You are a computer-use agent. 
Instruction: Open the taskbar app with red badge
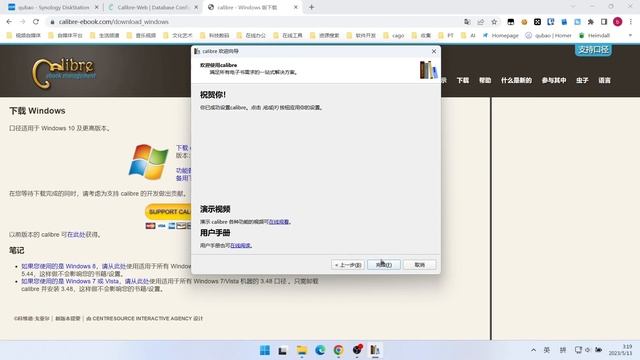[x=357, y=350]
